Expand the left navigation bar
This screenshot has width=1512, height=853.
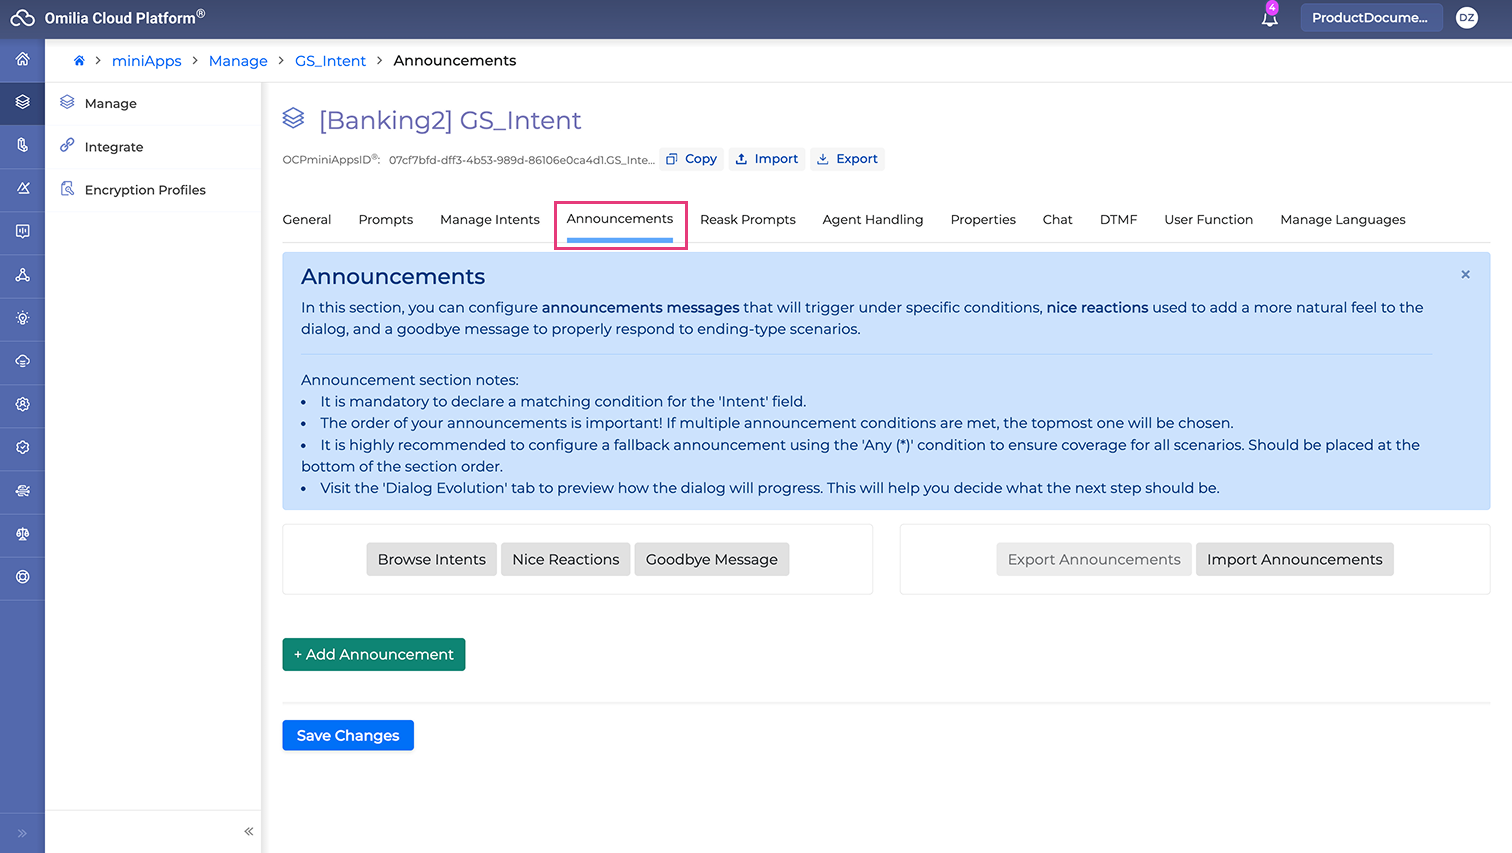click(x=22, y=833)
